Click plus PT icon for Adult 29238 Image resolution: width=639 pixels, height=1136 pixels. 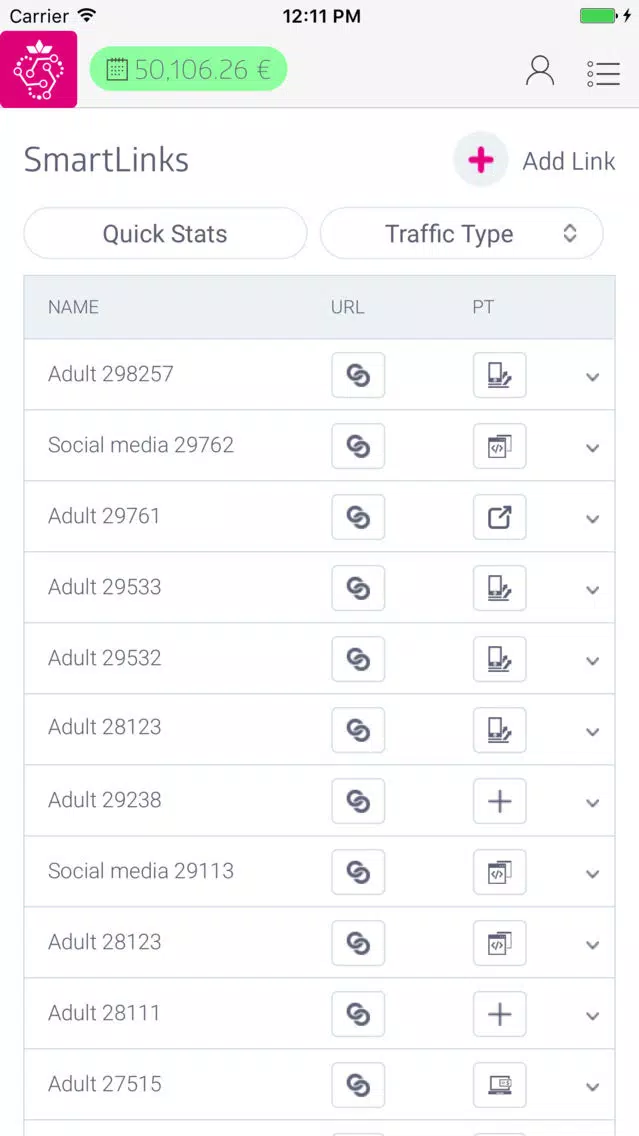(500, 801)
